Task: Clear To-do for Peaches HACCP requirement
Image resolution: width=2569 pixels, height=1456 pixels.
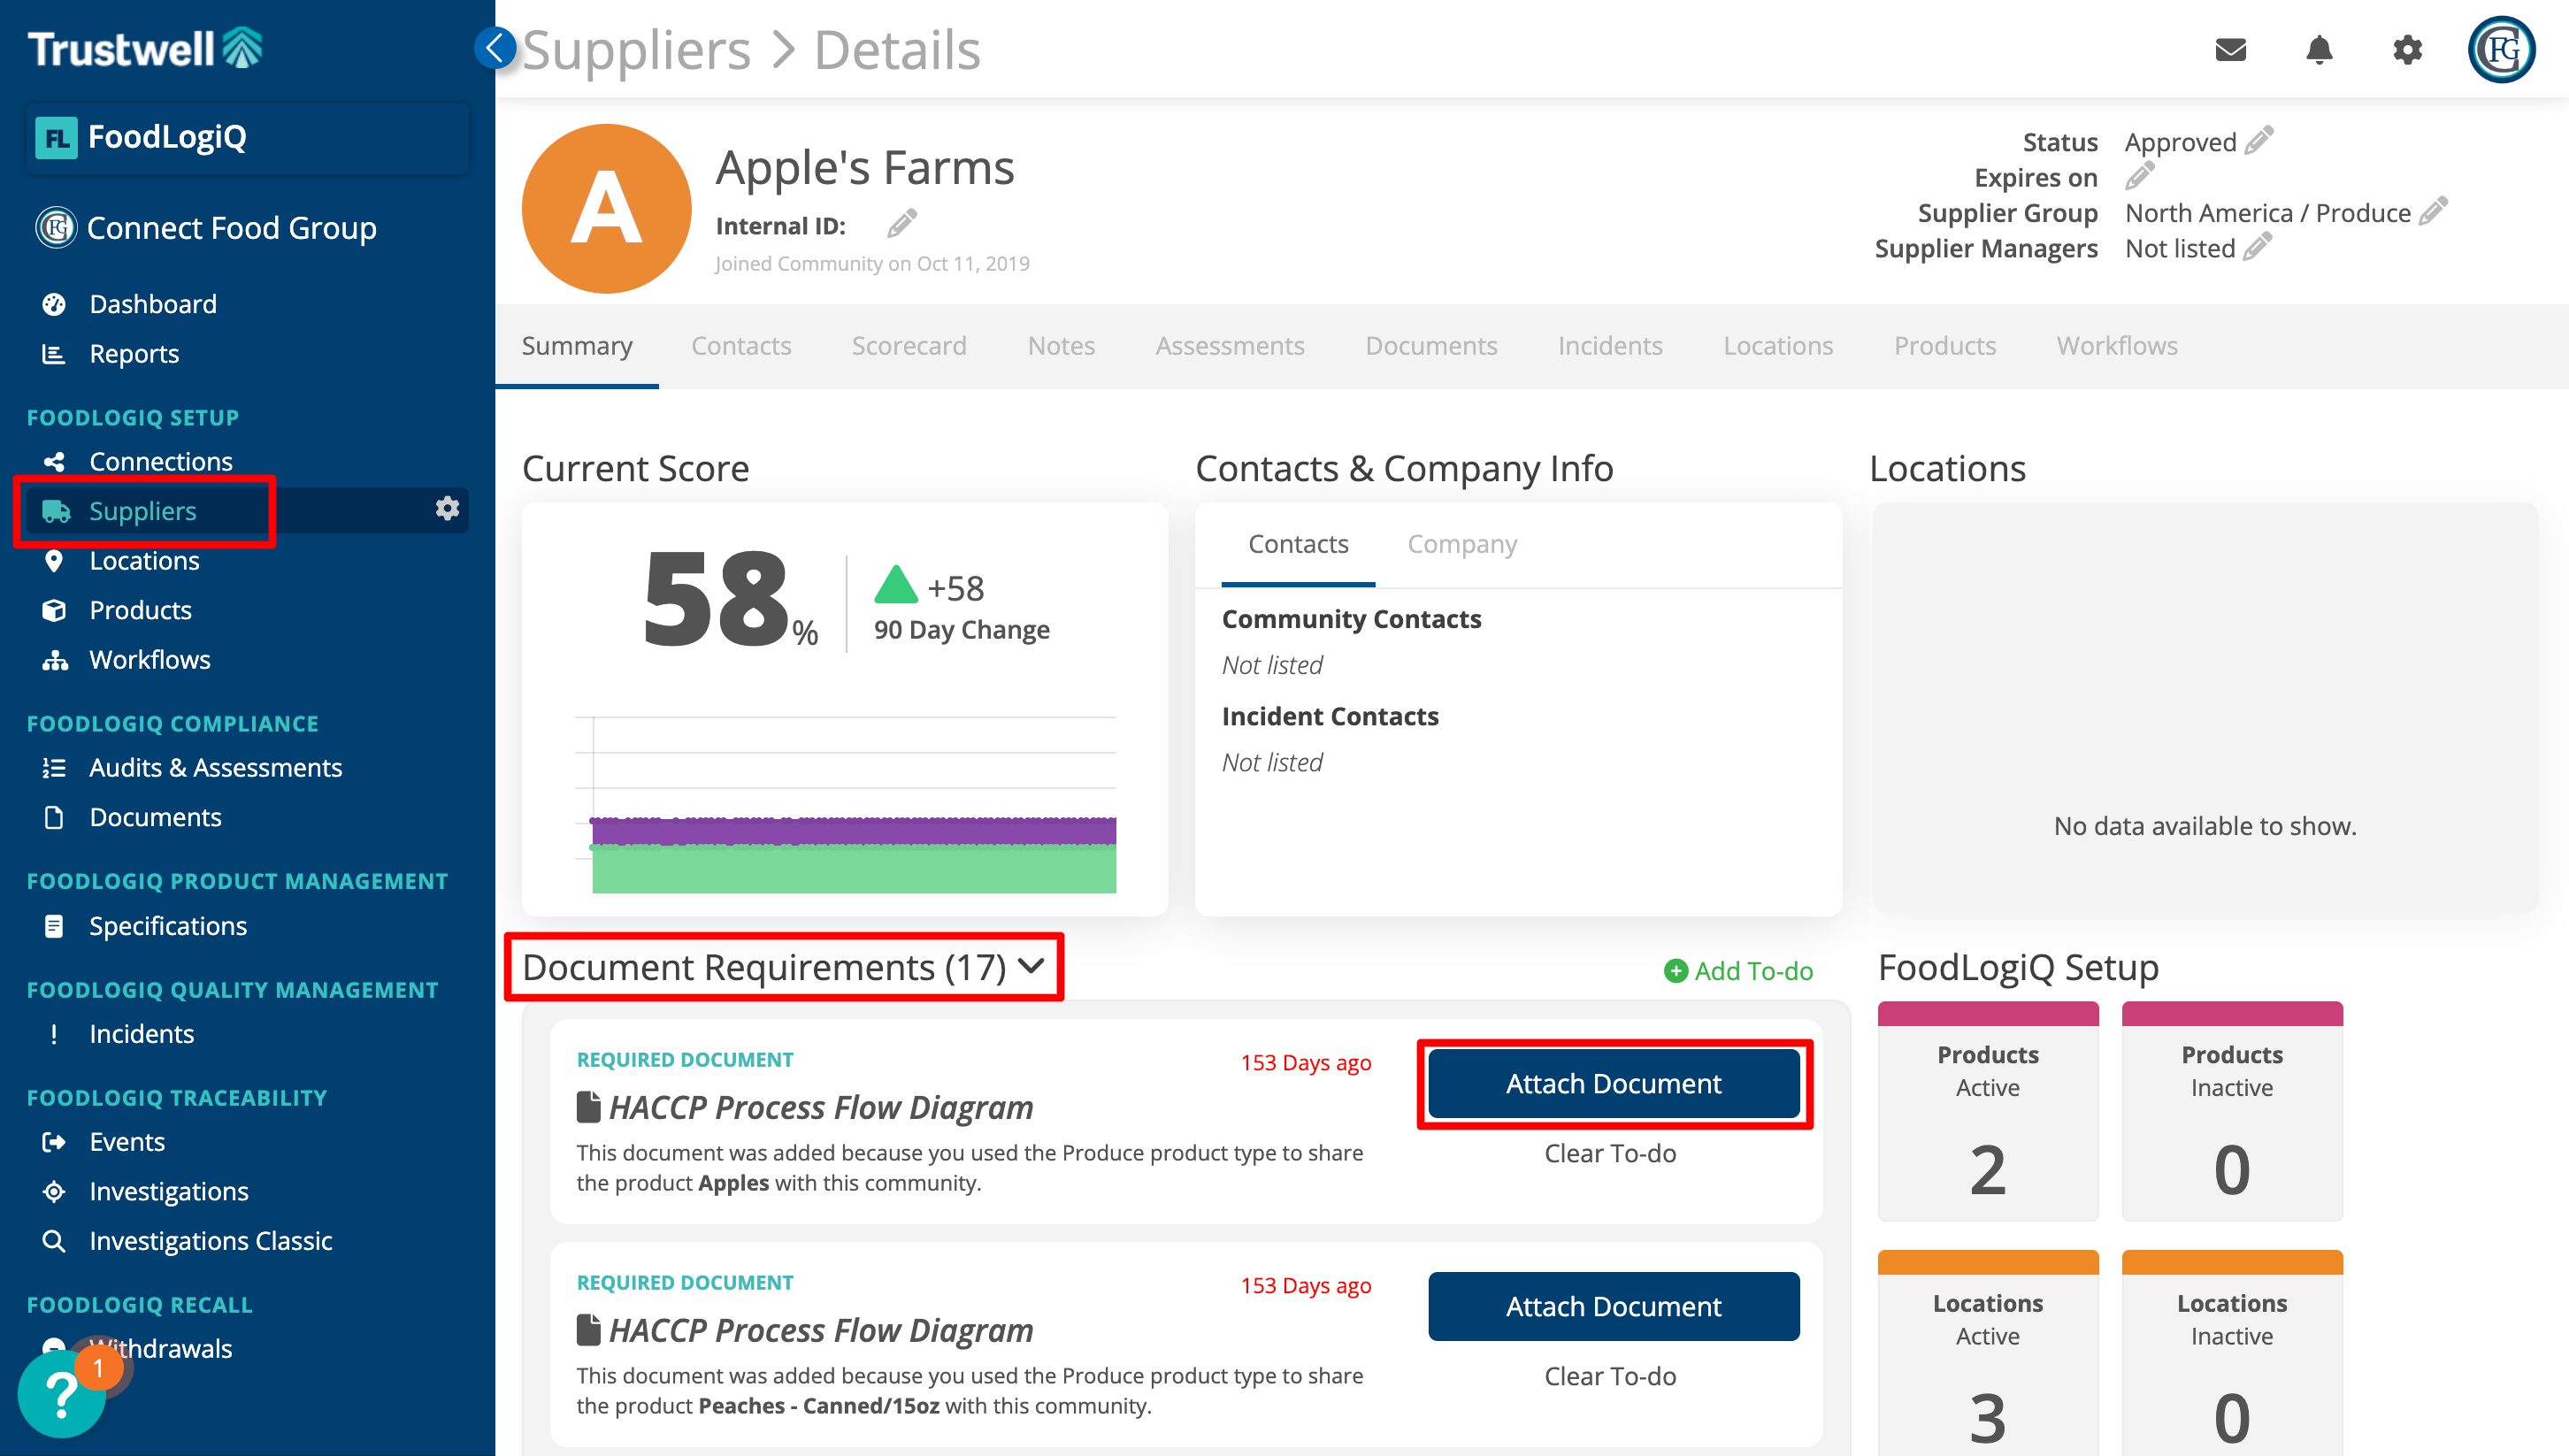Action: (1610, 1376)
